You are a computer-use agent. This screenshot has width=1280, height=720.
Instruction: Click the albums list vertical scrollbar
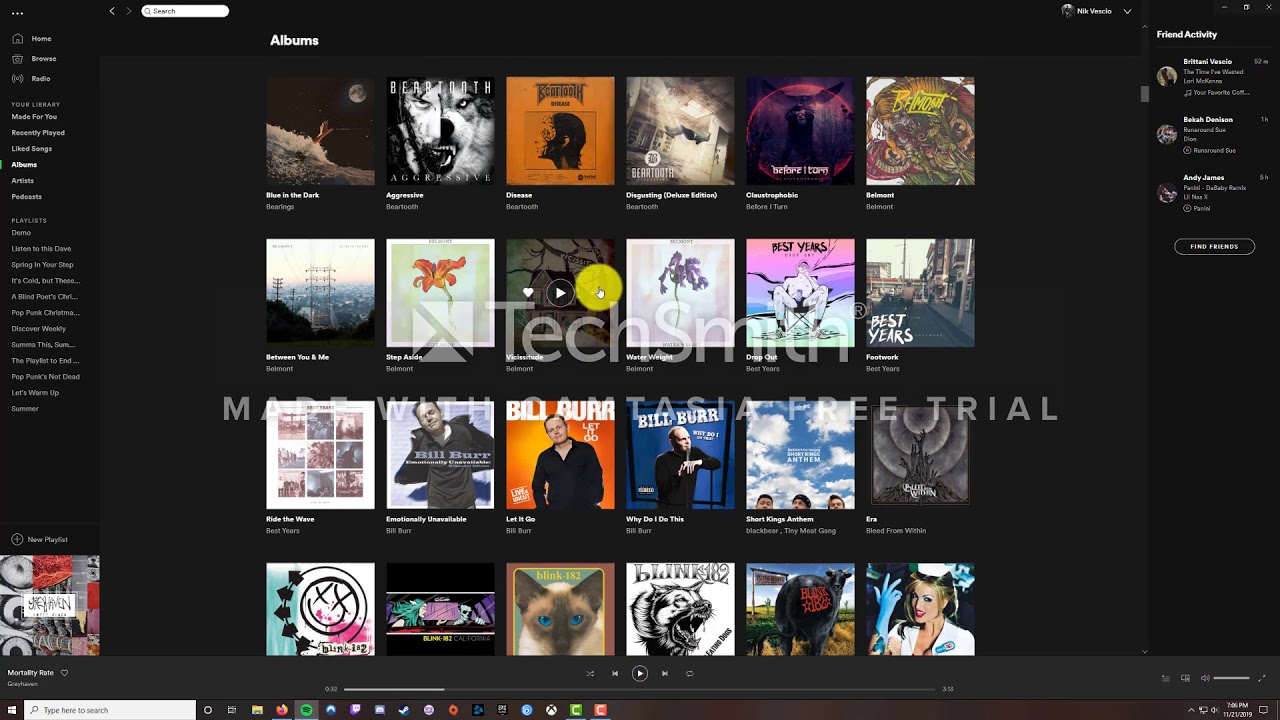point(1145,93)
